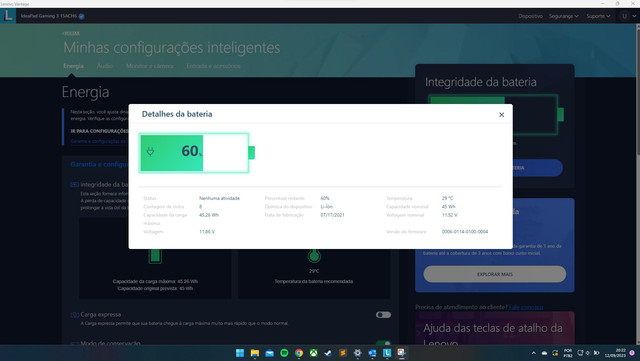The image size is (640, 361).
Task: Open File Explorer from taskbar
Action: (x=255, y=353)
